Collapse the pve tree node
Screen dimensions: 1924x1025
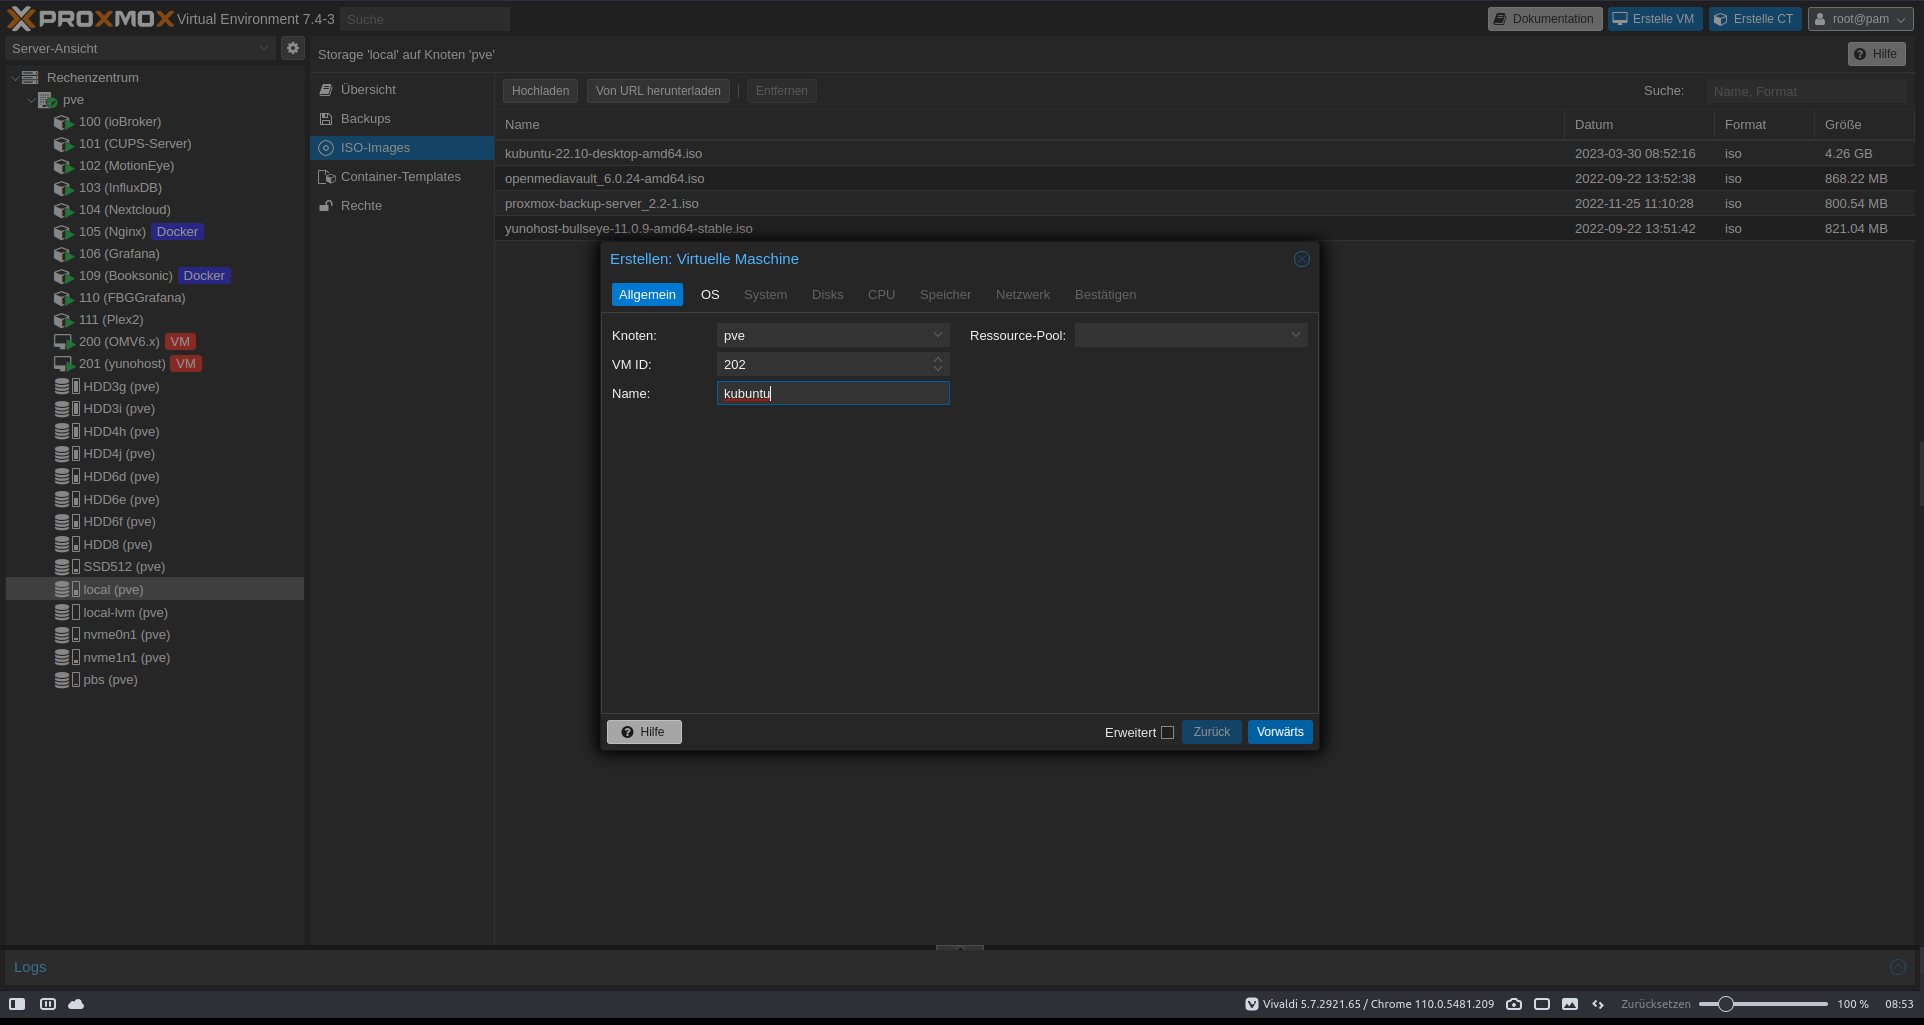point(31,100)
